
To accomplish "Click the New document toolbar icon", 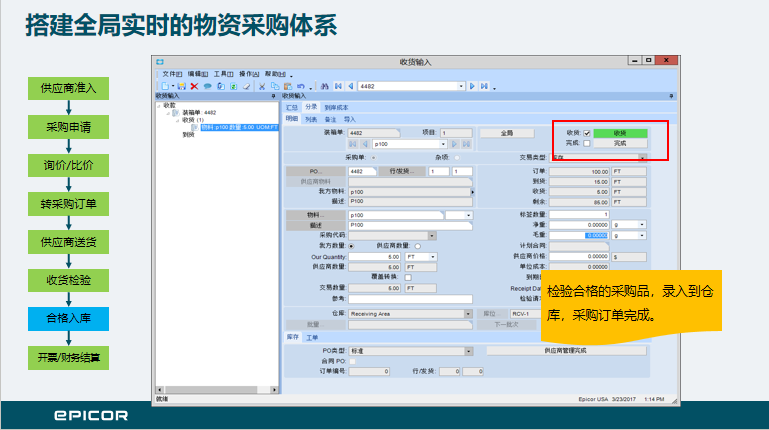I will coord(165,86).
